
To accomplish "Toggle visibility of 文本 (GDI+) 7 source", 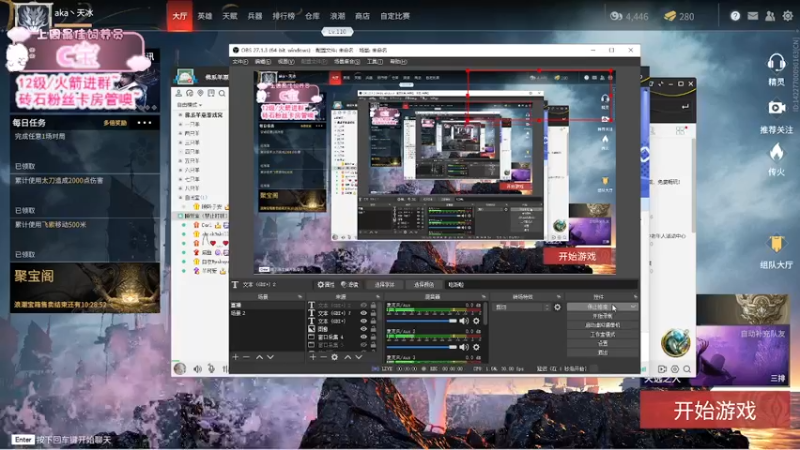I will 363,313.
